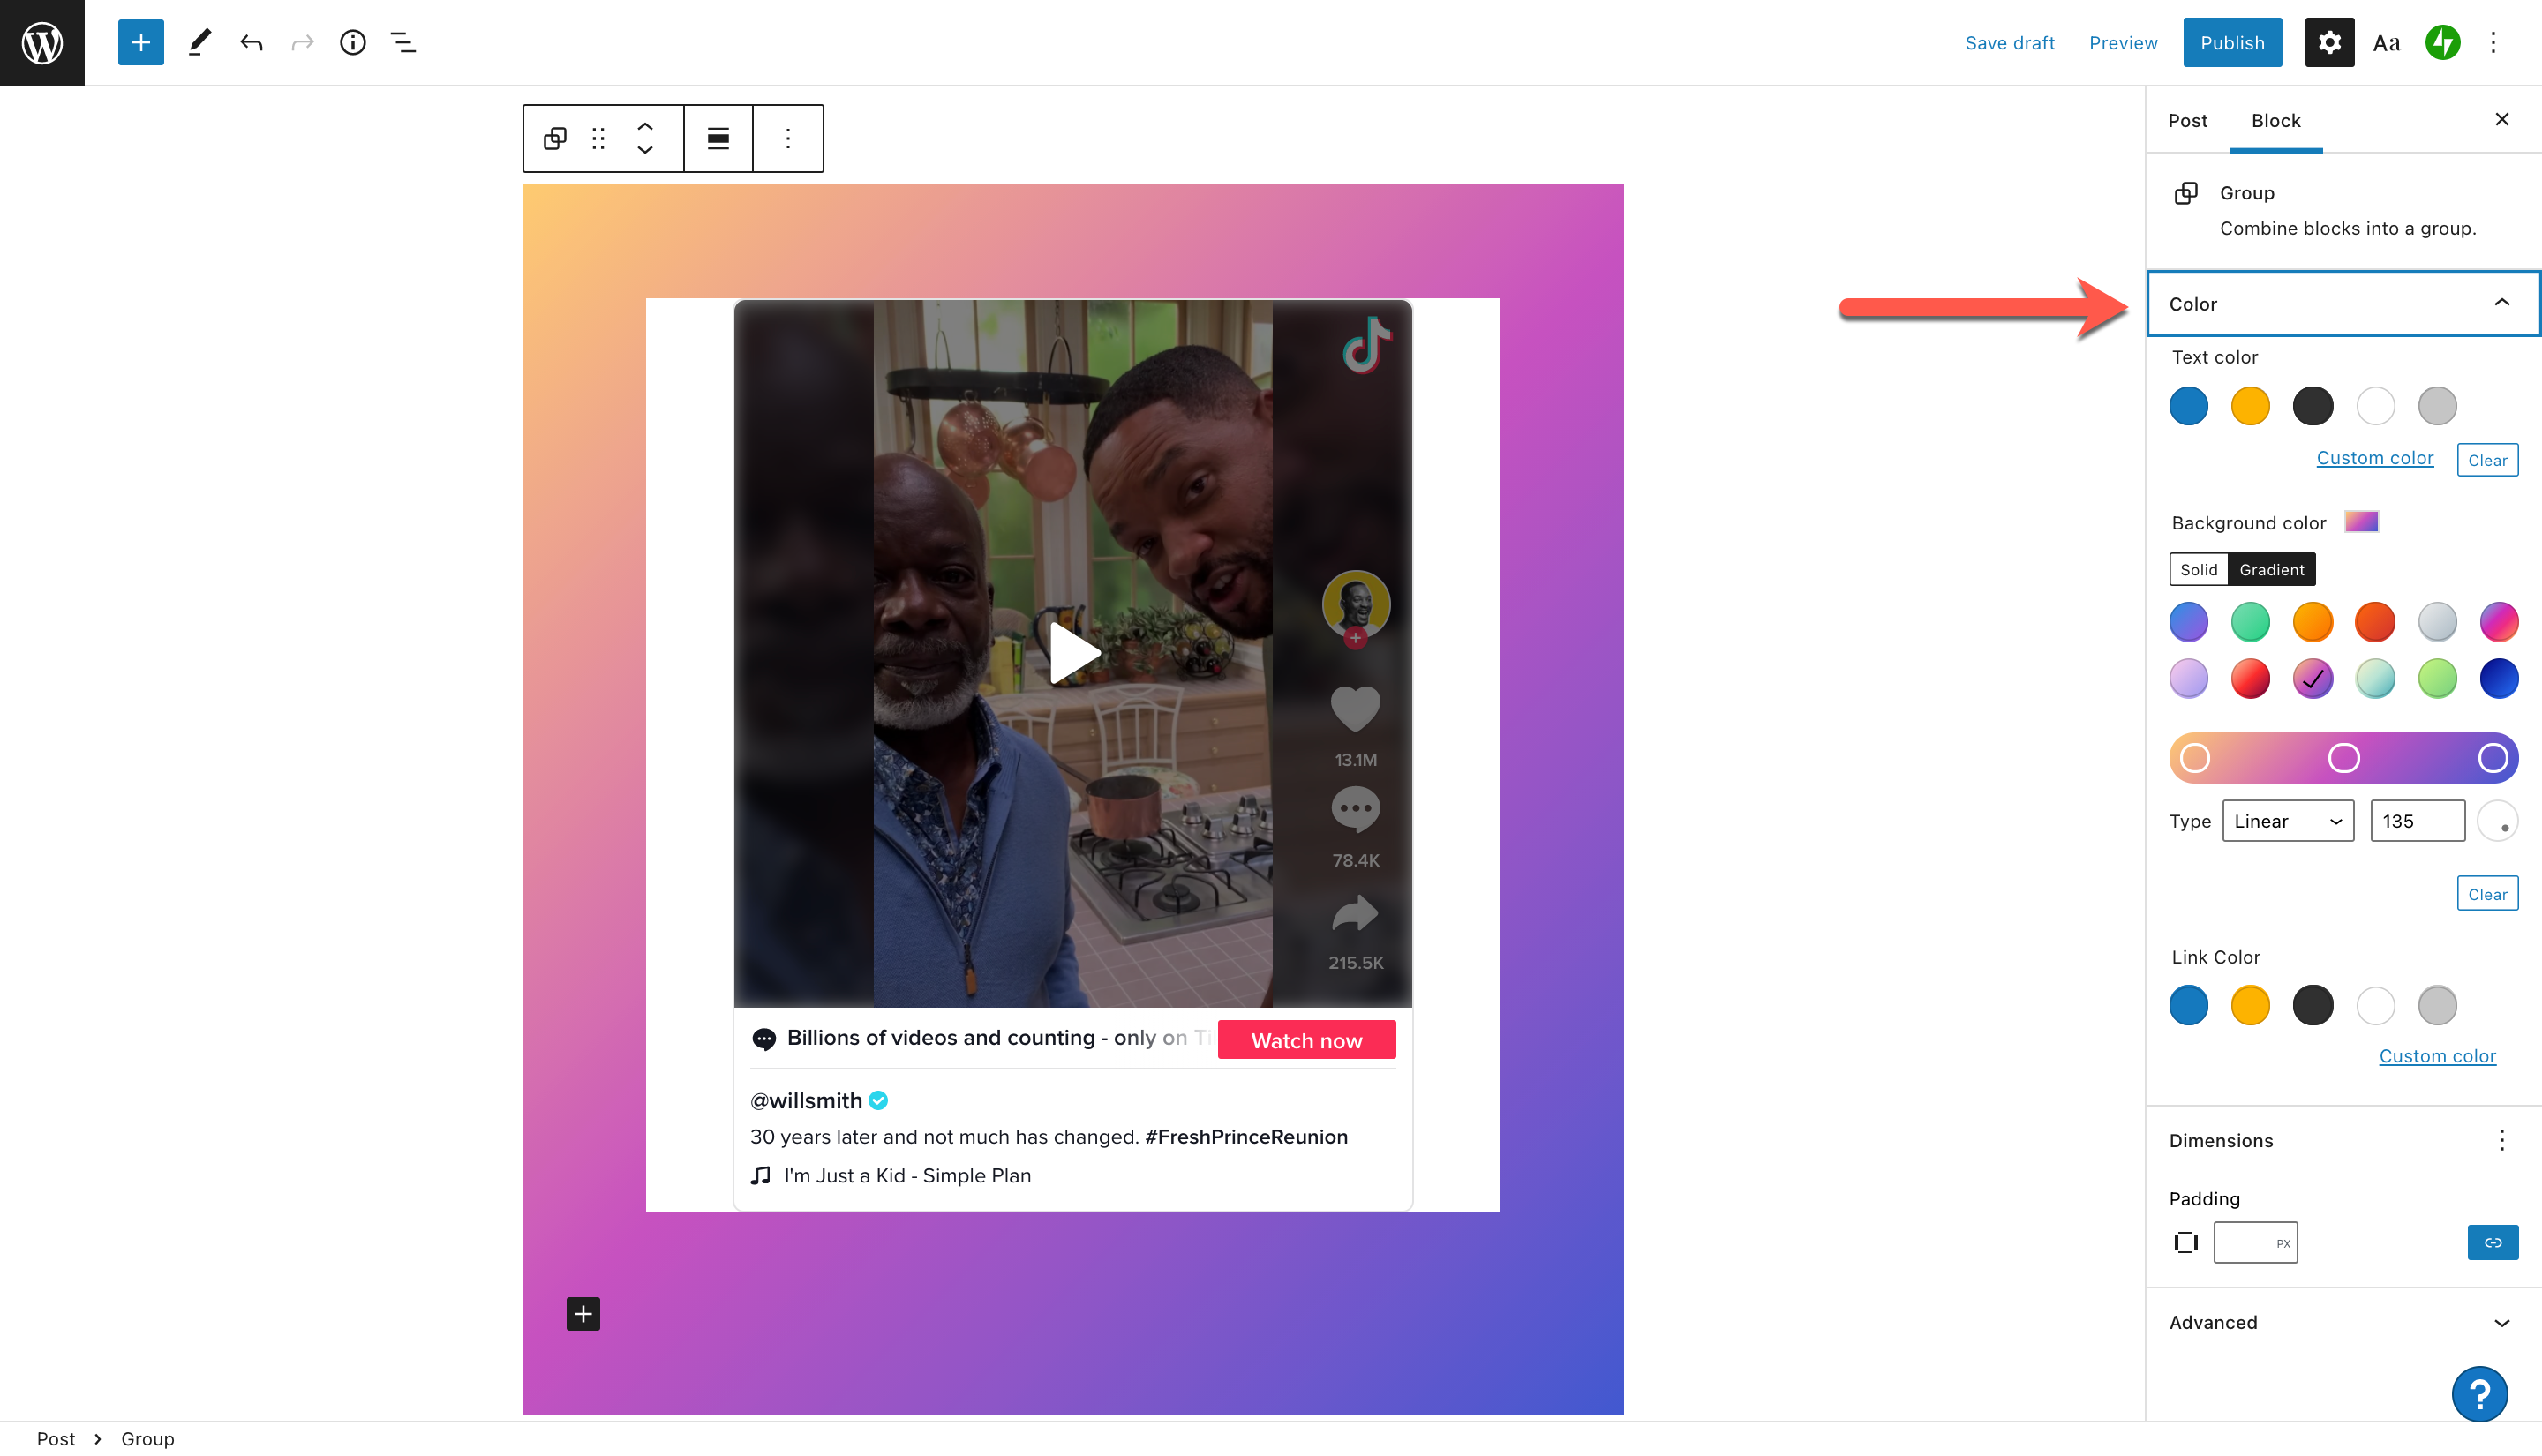Viewport: 2542px width, 1456px height.
Task: Select the checked purple gradient swatch
Action: 2312,678
